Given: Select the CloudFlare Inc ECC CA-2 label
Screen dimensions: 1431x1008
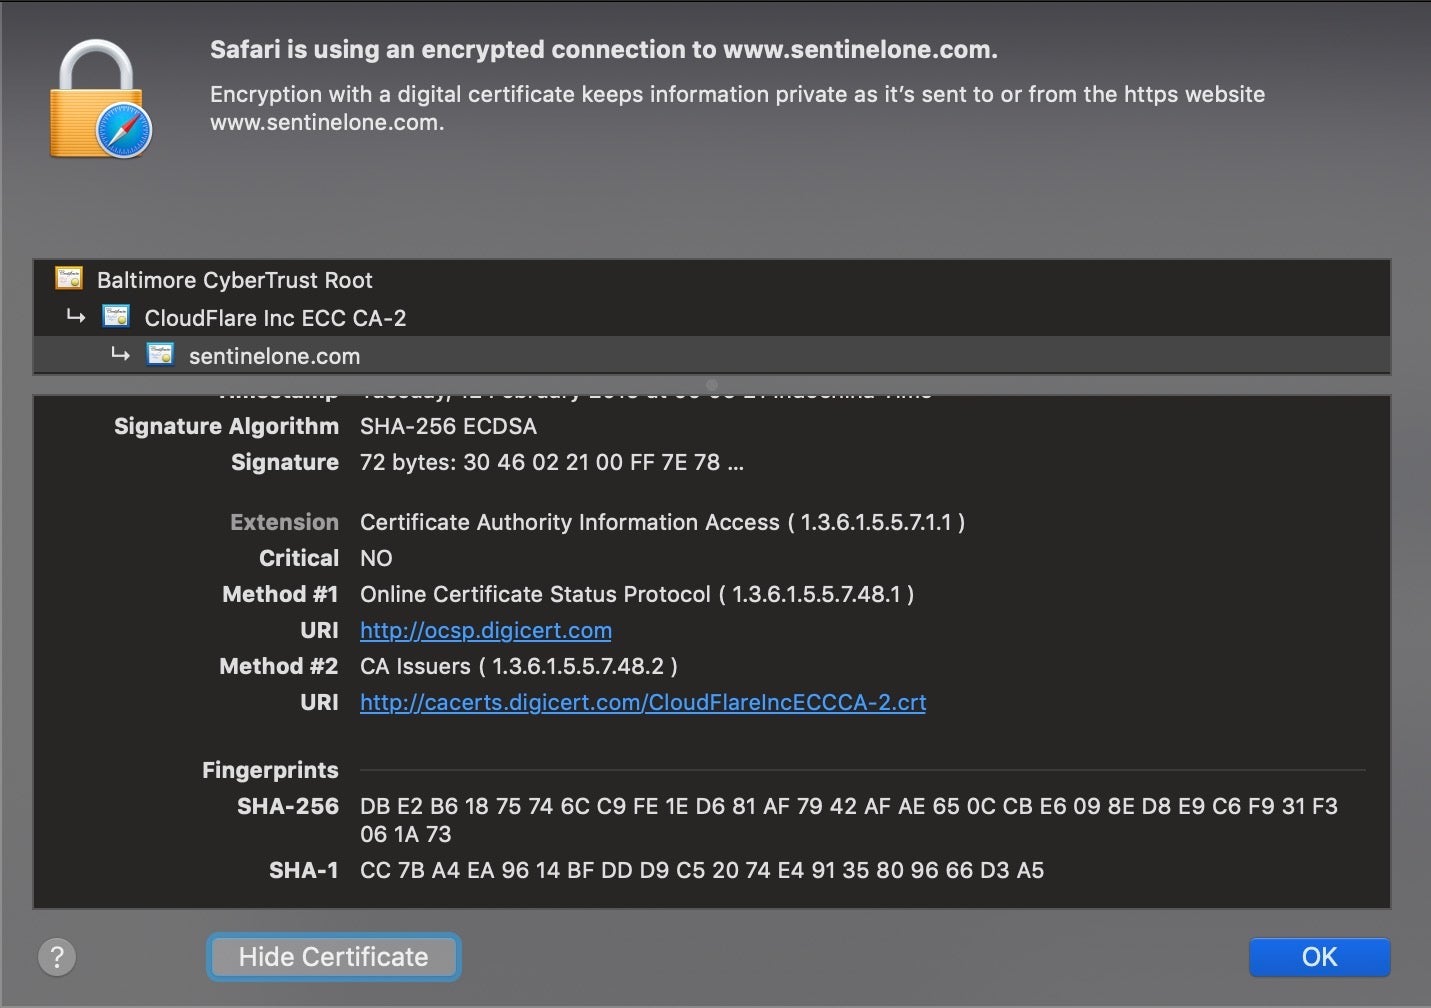Looking at the screenshot, I should pos(275,318).
